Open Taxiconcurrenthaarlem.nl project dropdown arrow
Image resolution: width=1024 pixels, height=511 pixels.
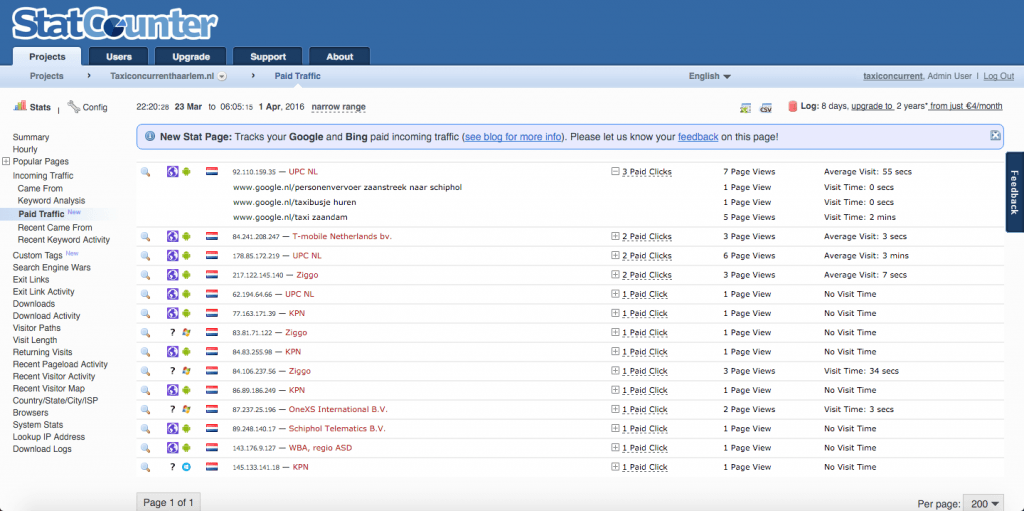(x=222, y=76)
